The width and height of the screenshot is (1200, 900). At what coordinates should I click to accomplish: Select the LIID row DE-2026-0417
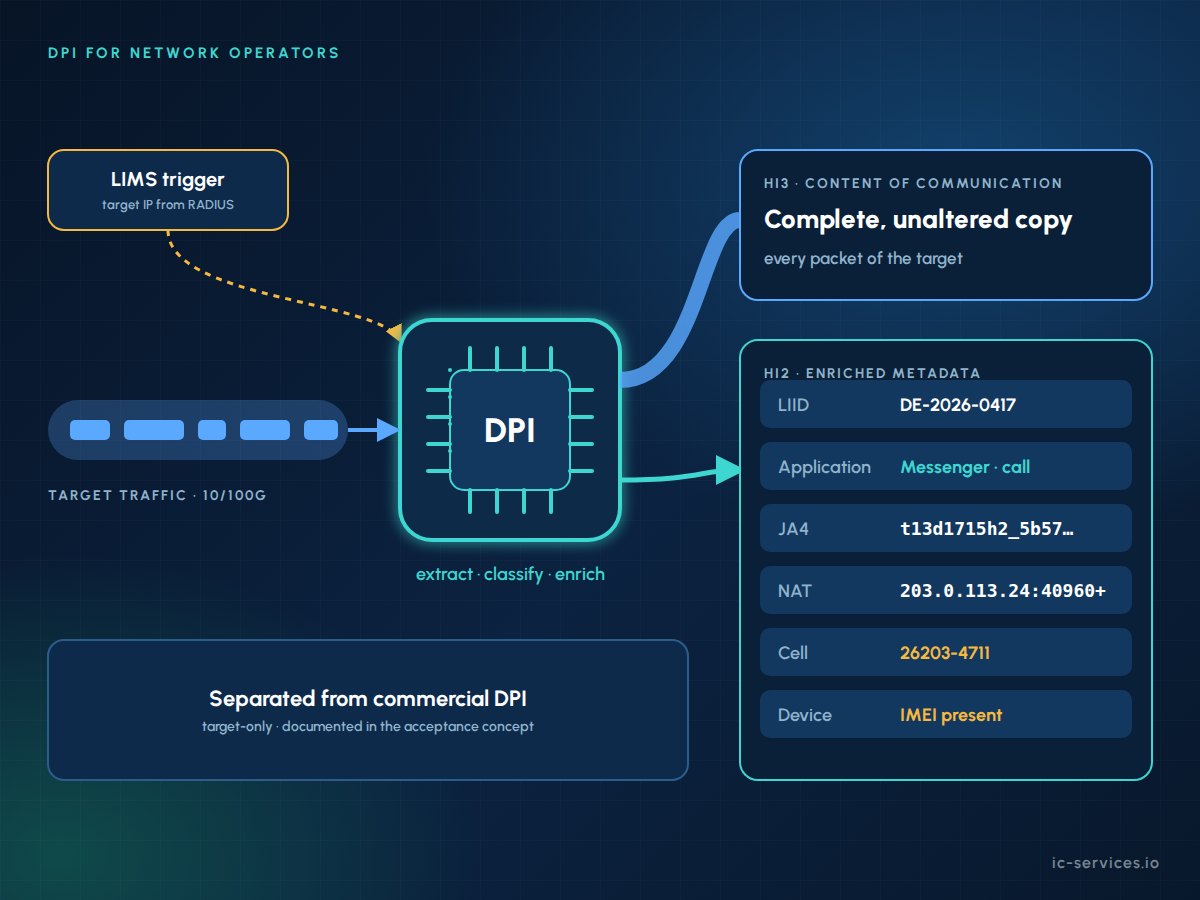click(x=946, y=404)
